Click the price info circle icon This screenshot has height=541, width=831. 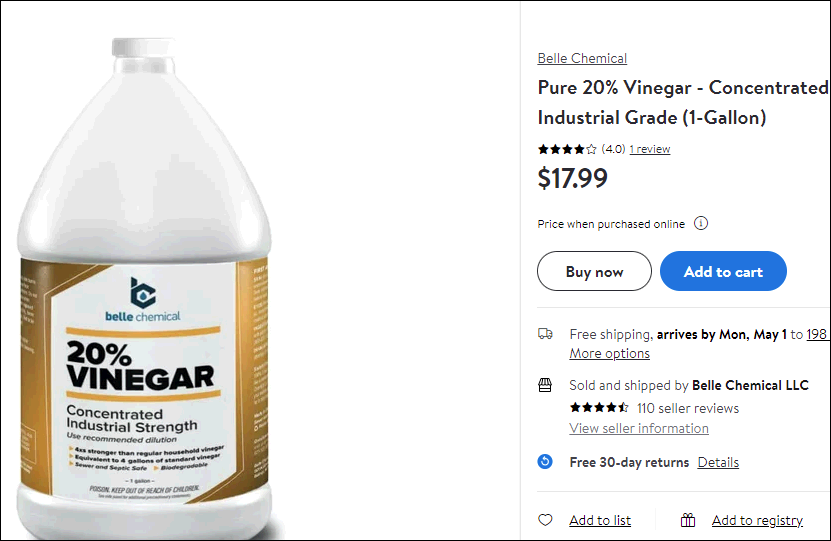(x=701, y=224)
